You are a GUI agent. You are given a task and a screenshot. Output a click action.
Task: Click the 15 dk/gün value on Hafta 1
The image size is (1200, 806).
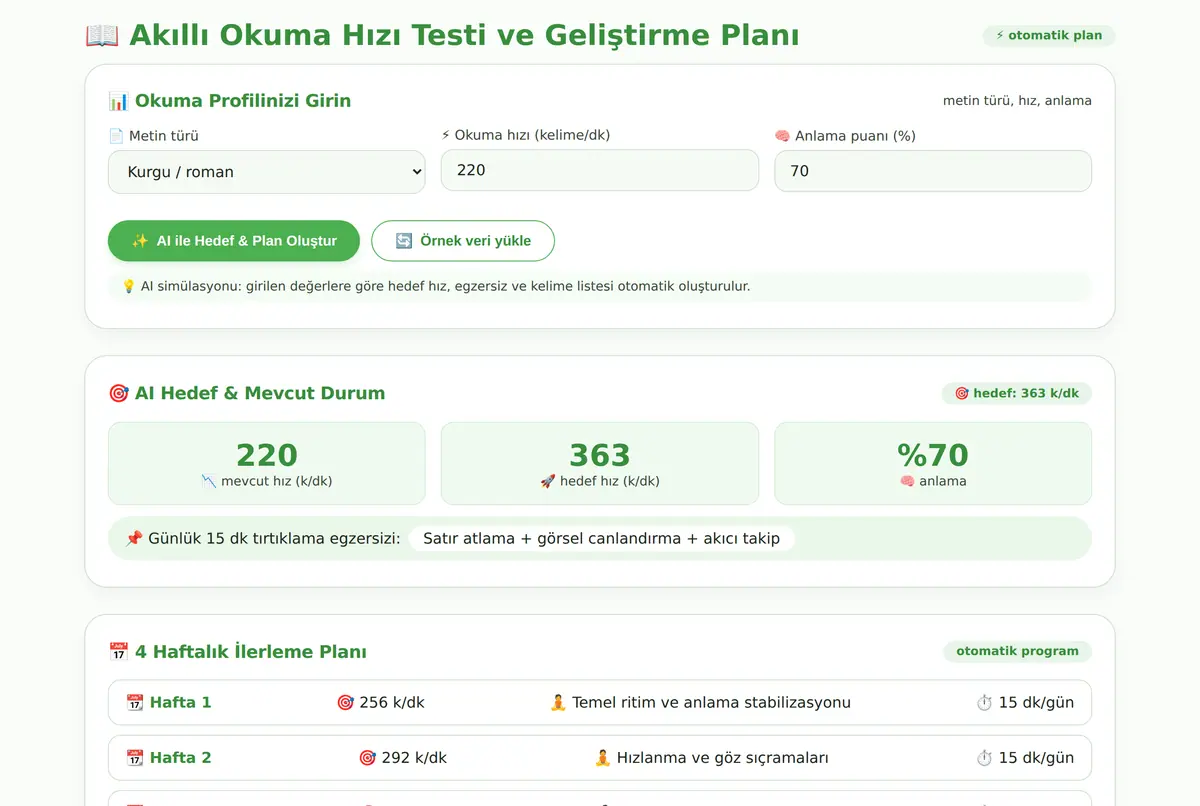pyautogui.click(x=1036, y=703)
